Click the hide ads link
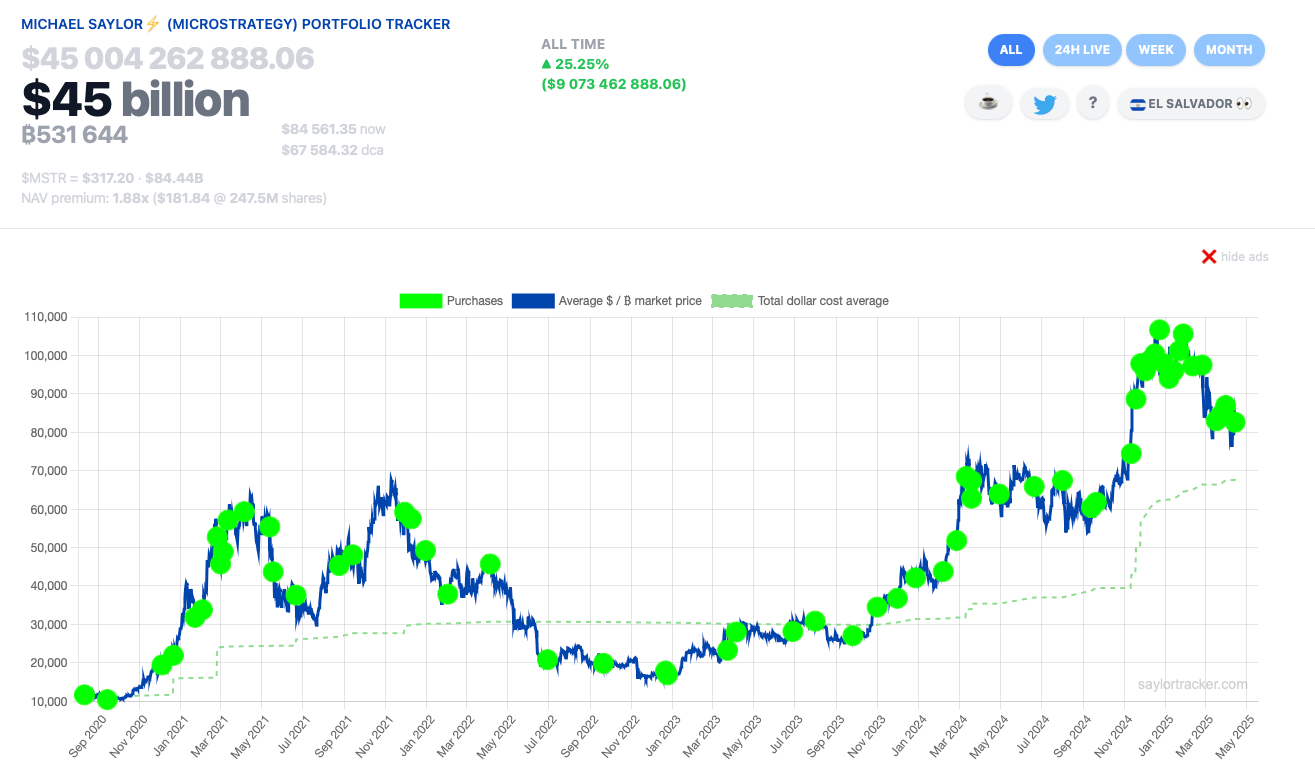Viewport: 1315px width, 768px height. (1244, 257)
